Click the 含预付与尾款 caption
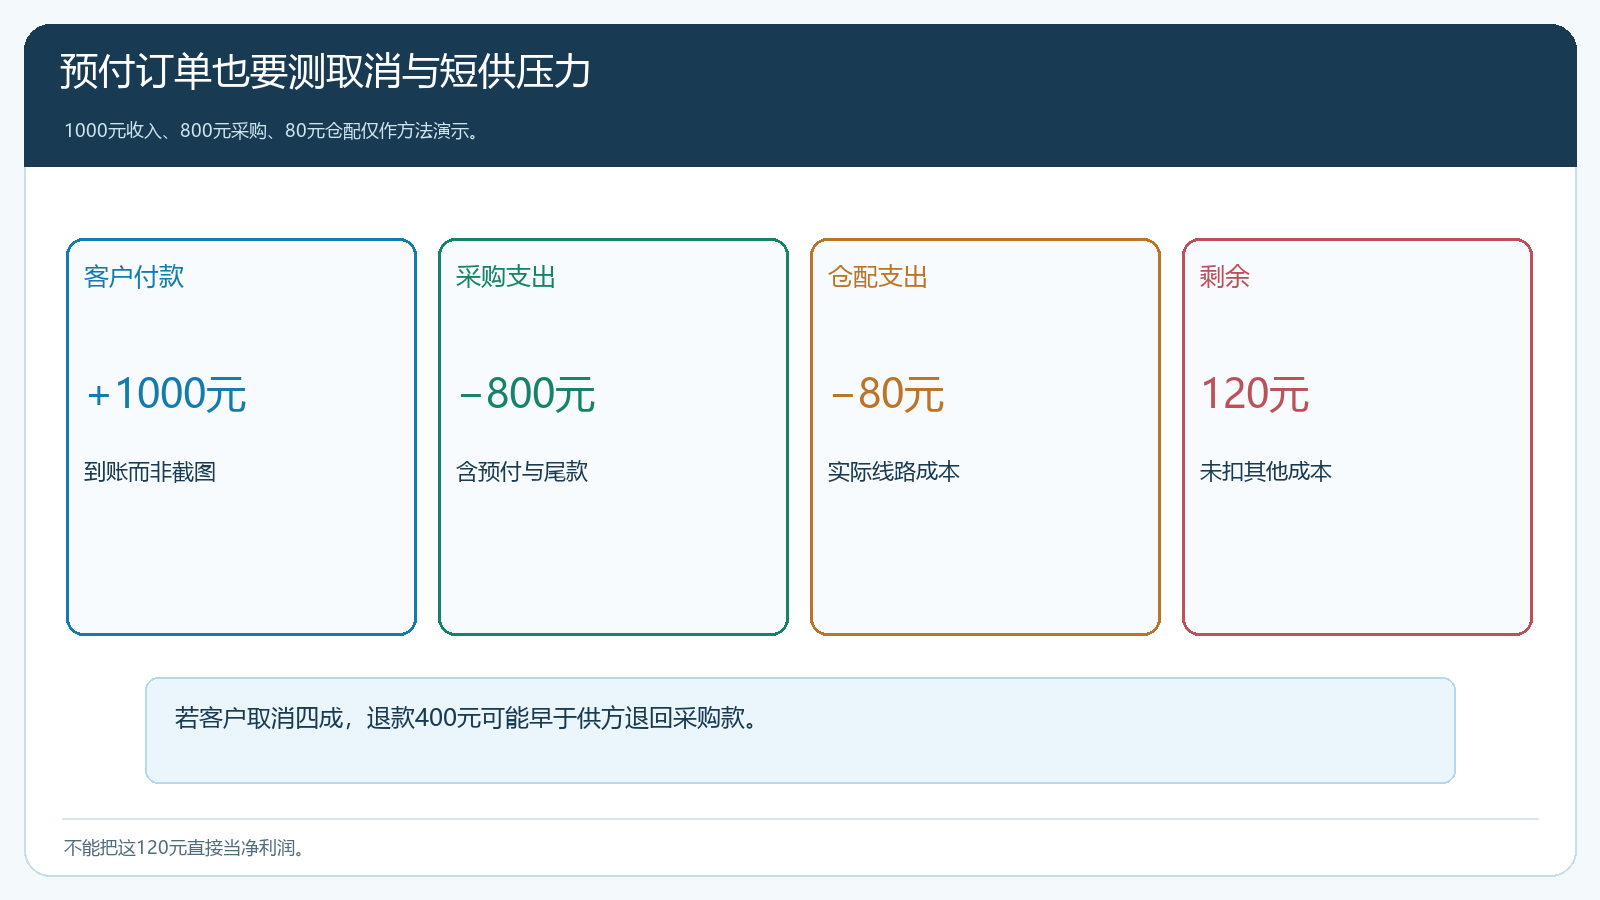This screenshot has height=900, width=1600. pos(522,472)
